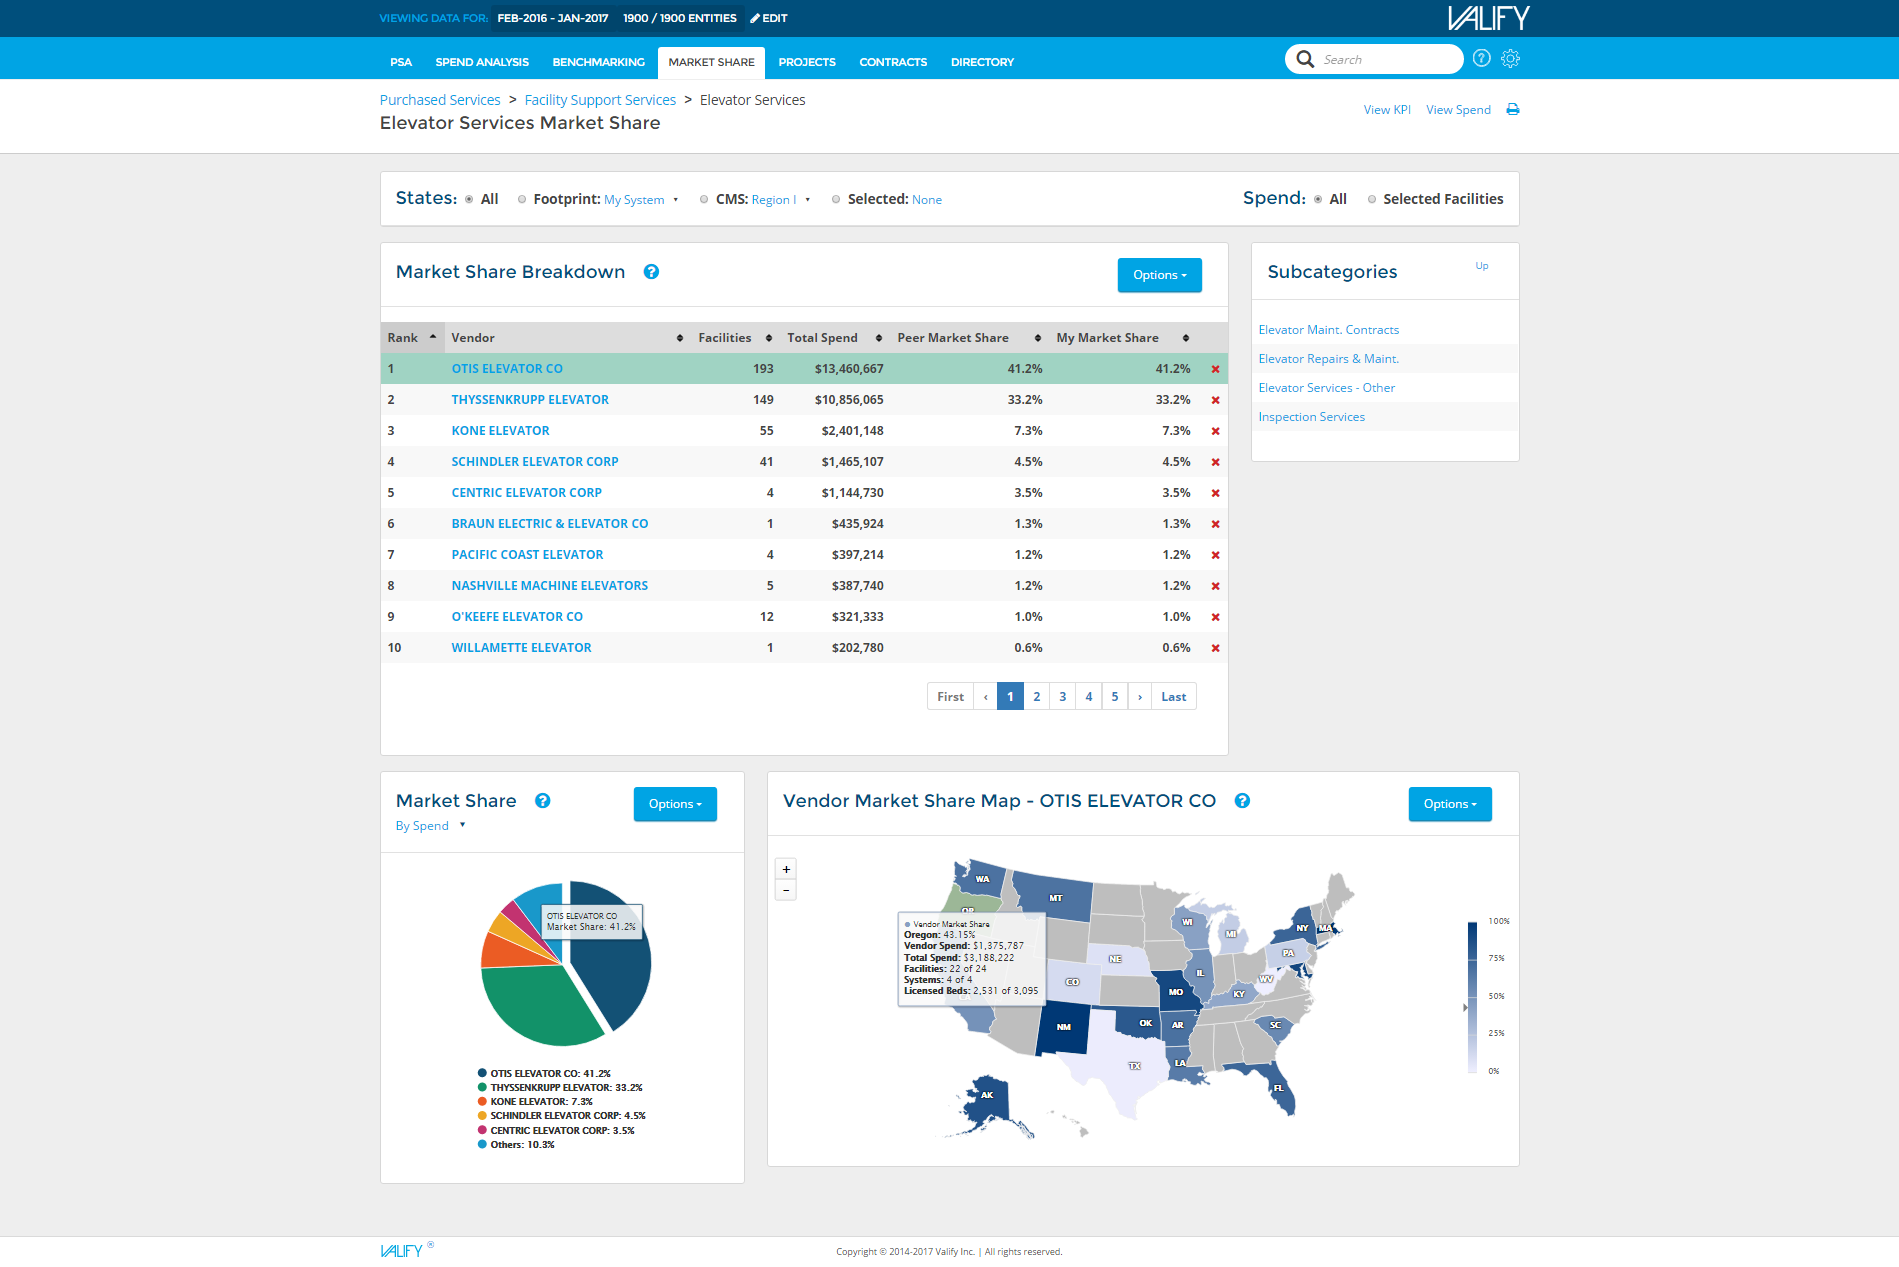Open the settings gear icon
Screen dimensions: 1899x1267
pos(1510,59)
